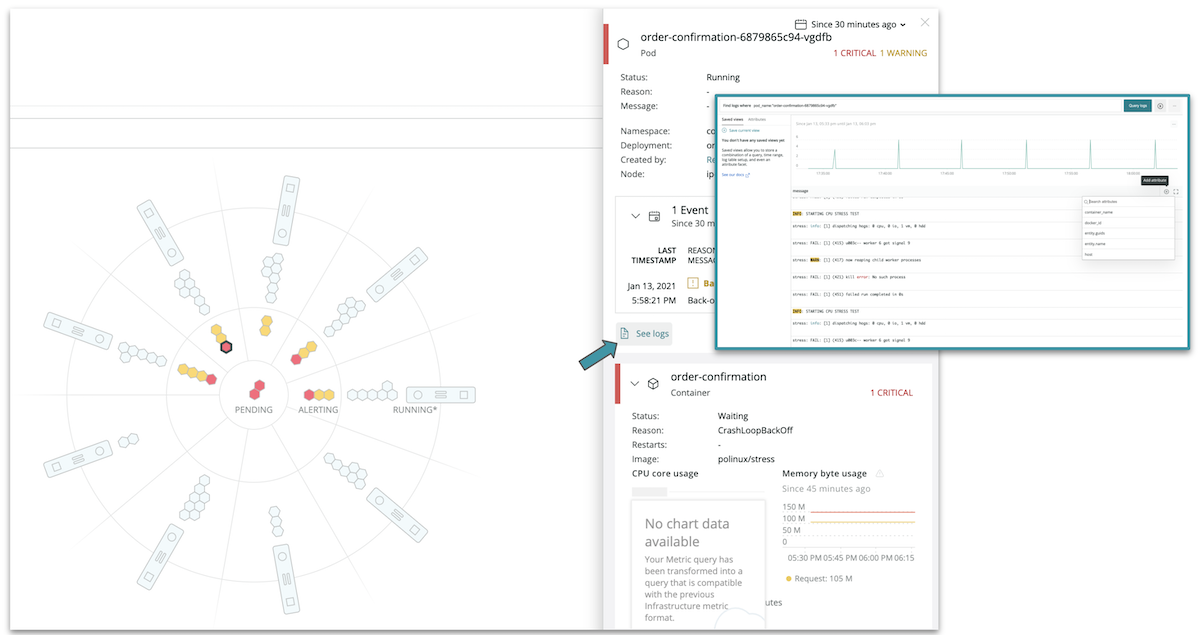Viewport: 1200px width, 635px height.
Task: Close the pod details panel
Action: 925,22
